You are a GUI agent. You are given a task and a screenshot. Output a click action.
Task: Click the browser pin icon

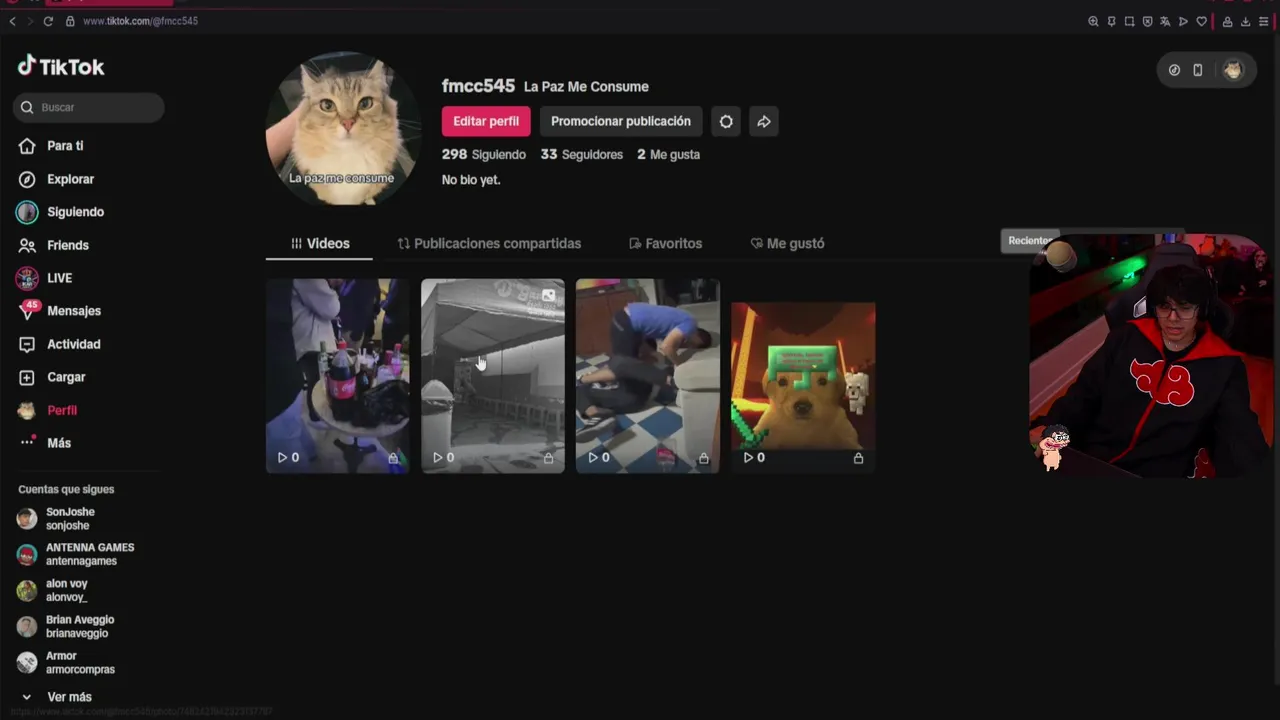1111,21
